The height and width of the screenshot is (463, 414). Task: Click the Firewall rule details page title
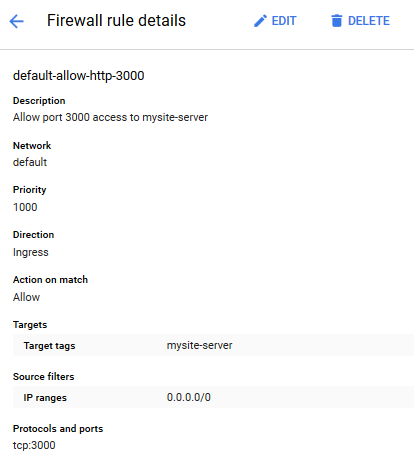click(x=116, y=21)
